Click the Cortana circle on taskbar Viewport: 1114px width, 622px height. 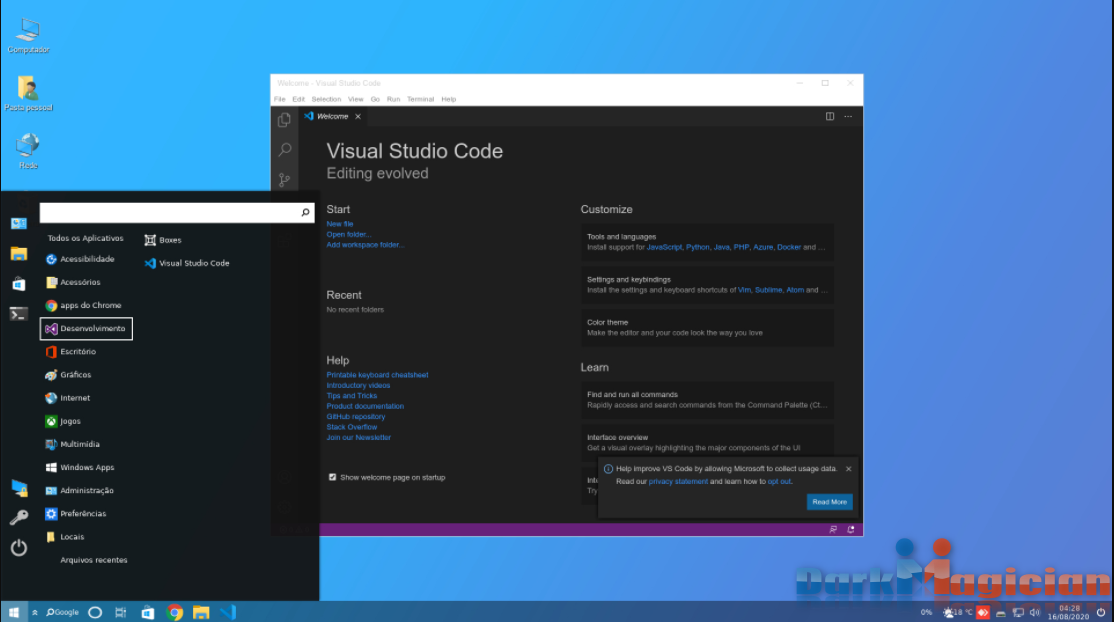[x=94, y=612]
